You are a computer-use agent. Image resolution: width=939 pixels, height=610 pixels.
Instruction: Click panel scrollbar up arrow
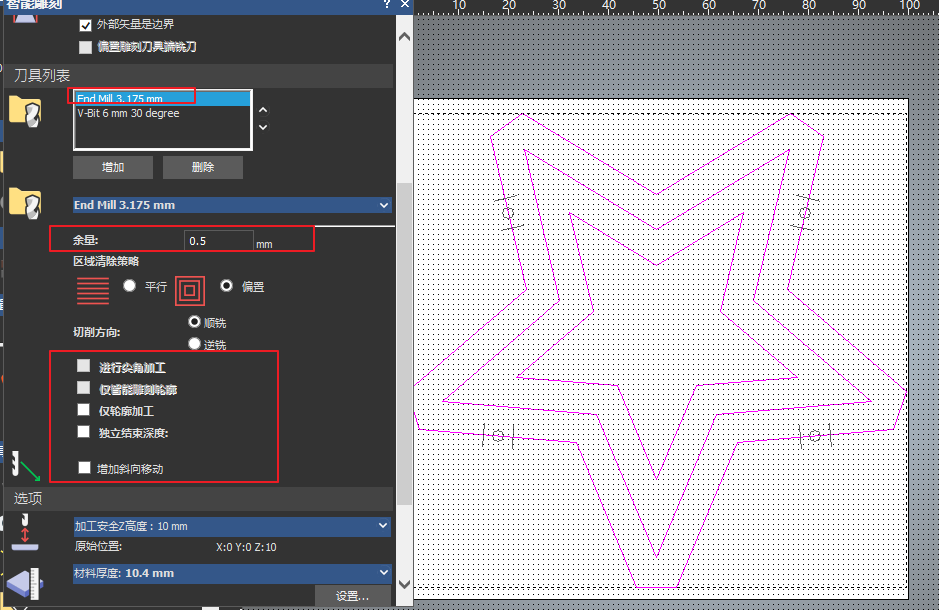pos(405,37)
